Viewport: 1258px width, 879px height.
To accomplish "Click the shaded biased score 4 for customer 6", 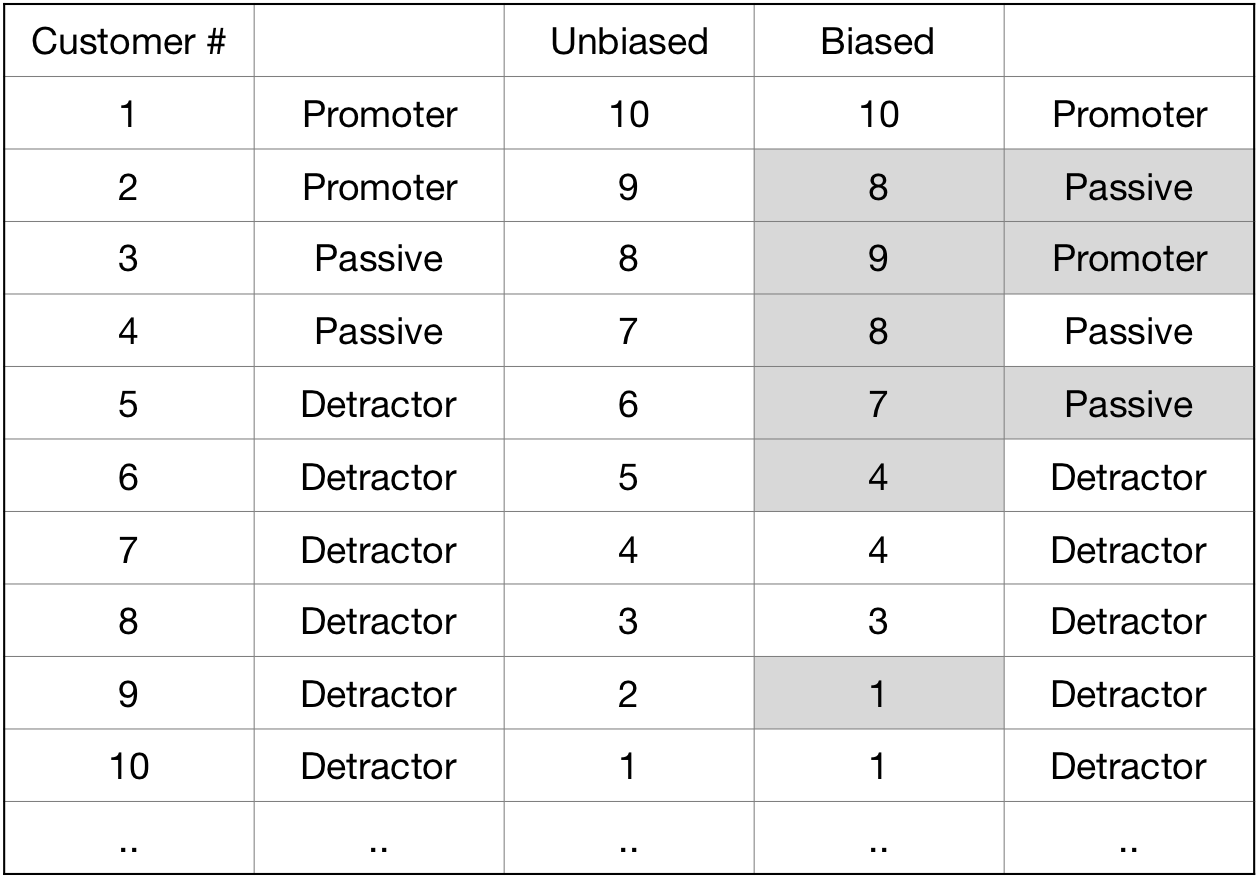I will 878,477.
